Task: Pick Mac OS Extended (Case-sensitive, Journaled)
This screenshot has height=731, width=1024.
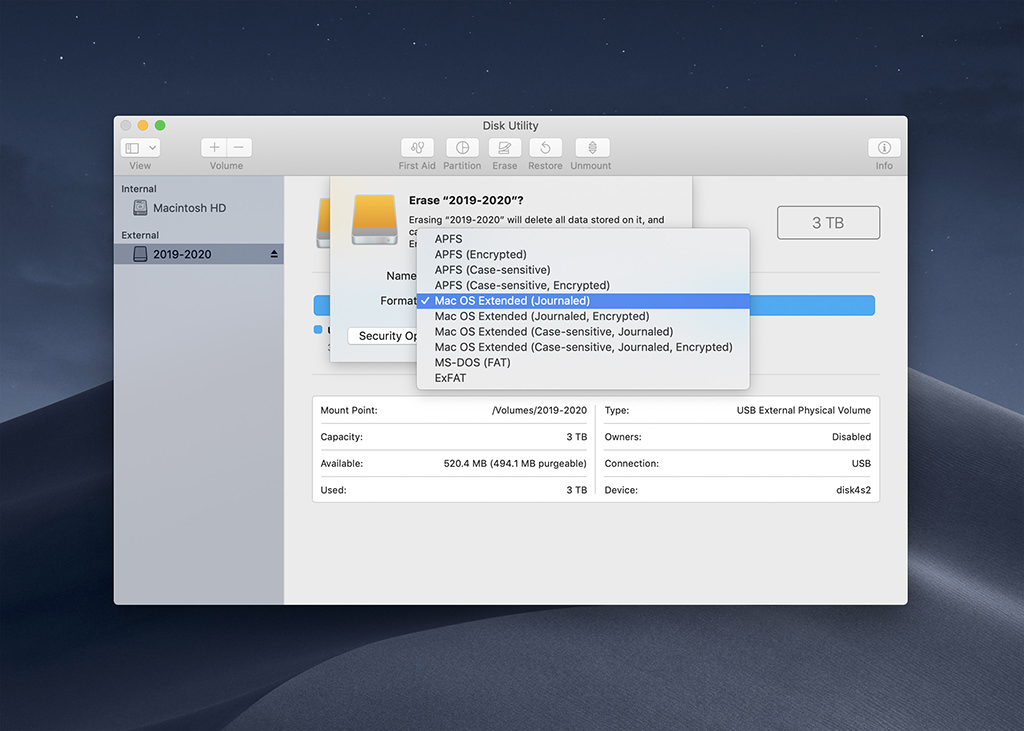Action: (x=583, y=332)
